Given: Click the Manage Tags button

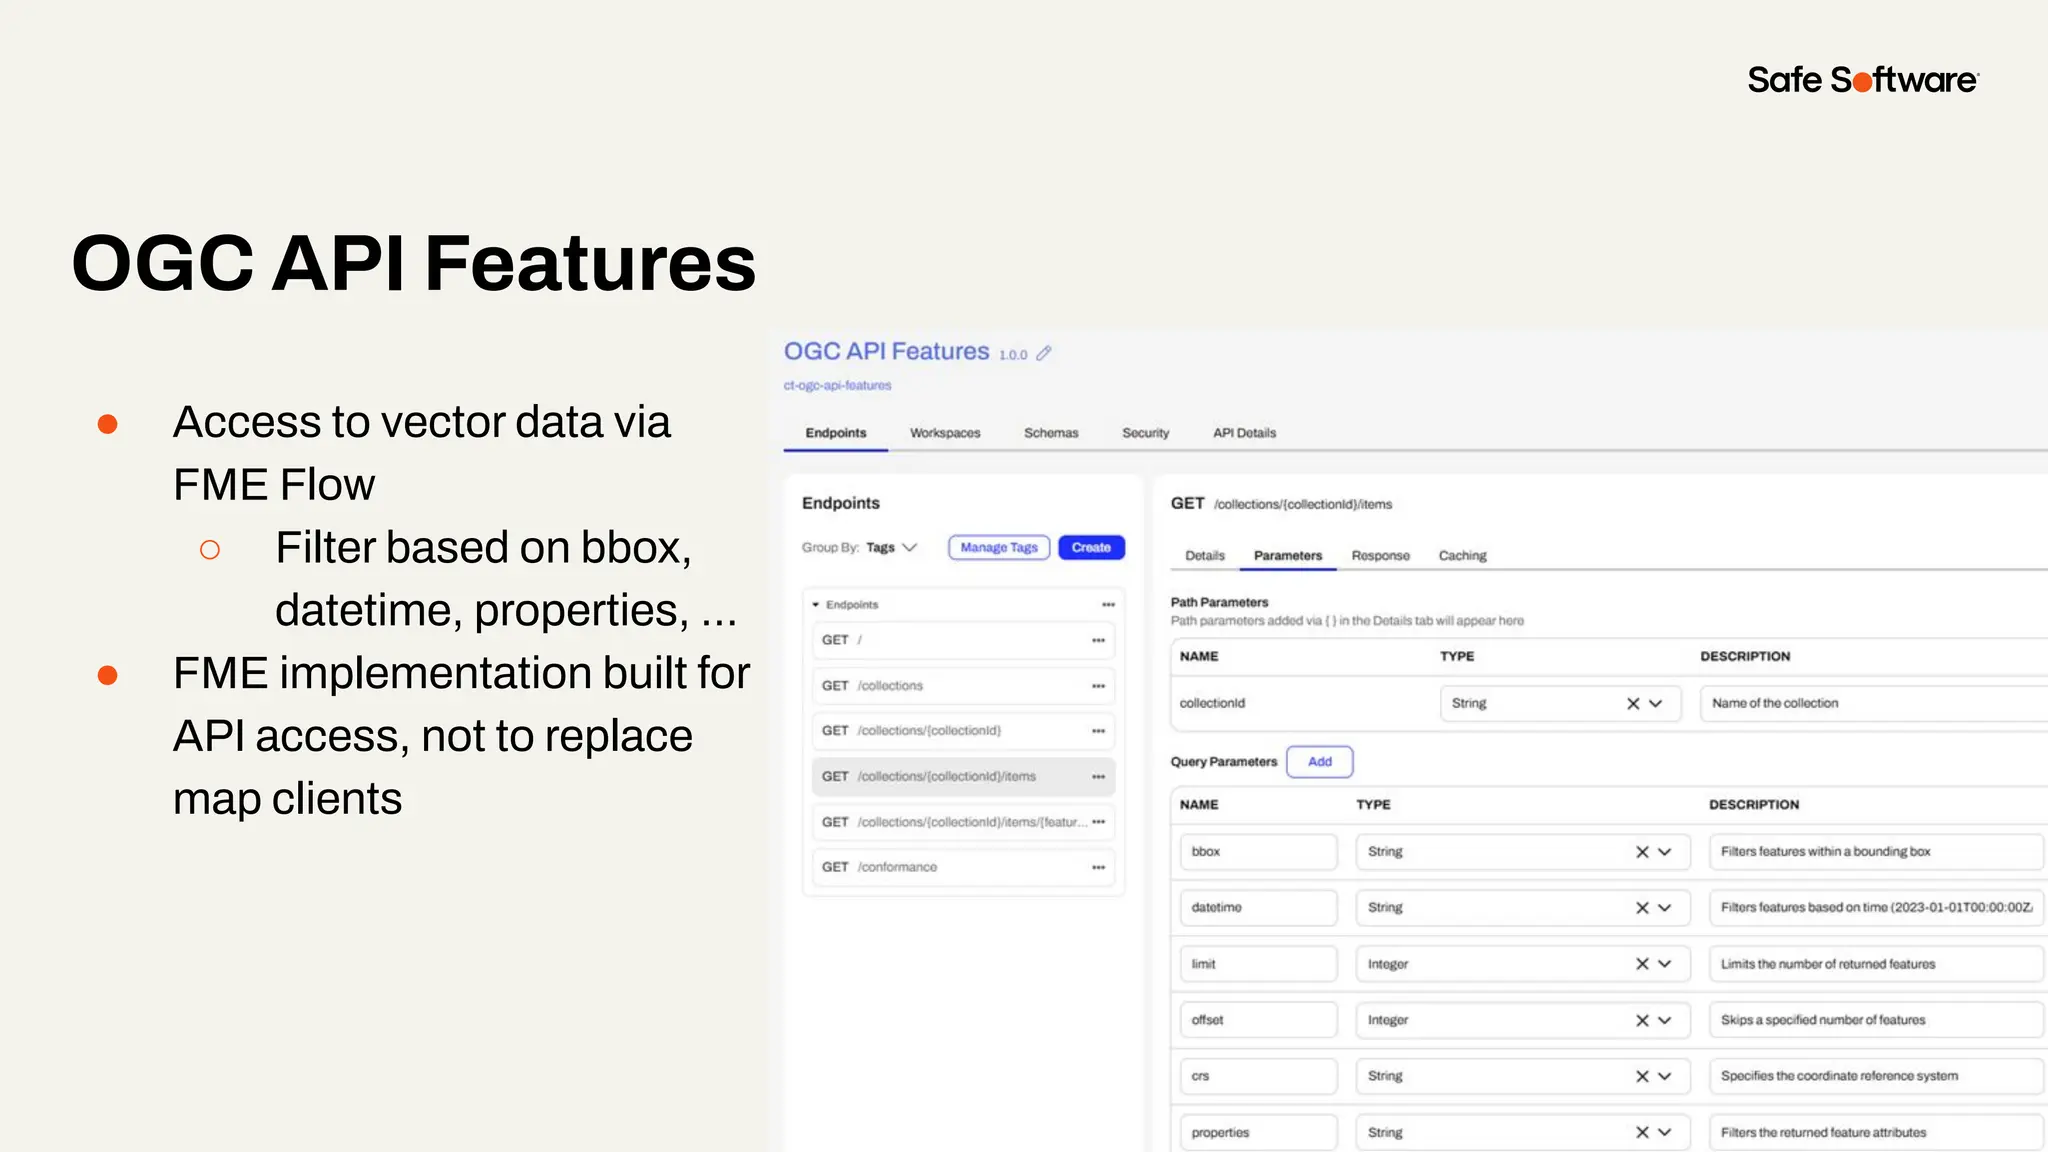Looking at the screenshot, I should 999,548.
